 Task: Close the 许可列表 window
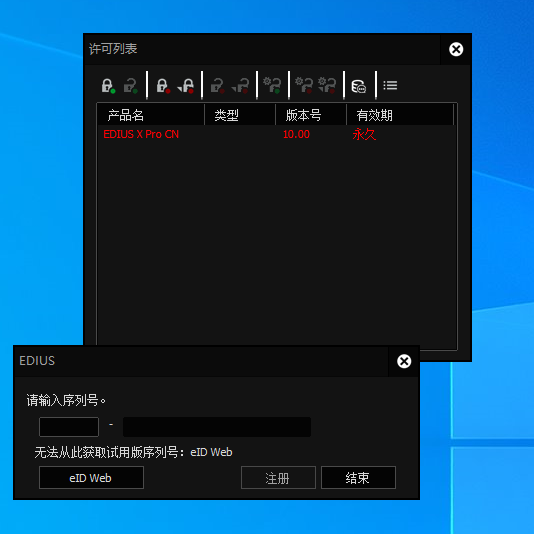(x=456, y=49)
